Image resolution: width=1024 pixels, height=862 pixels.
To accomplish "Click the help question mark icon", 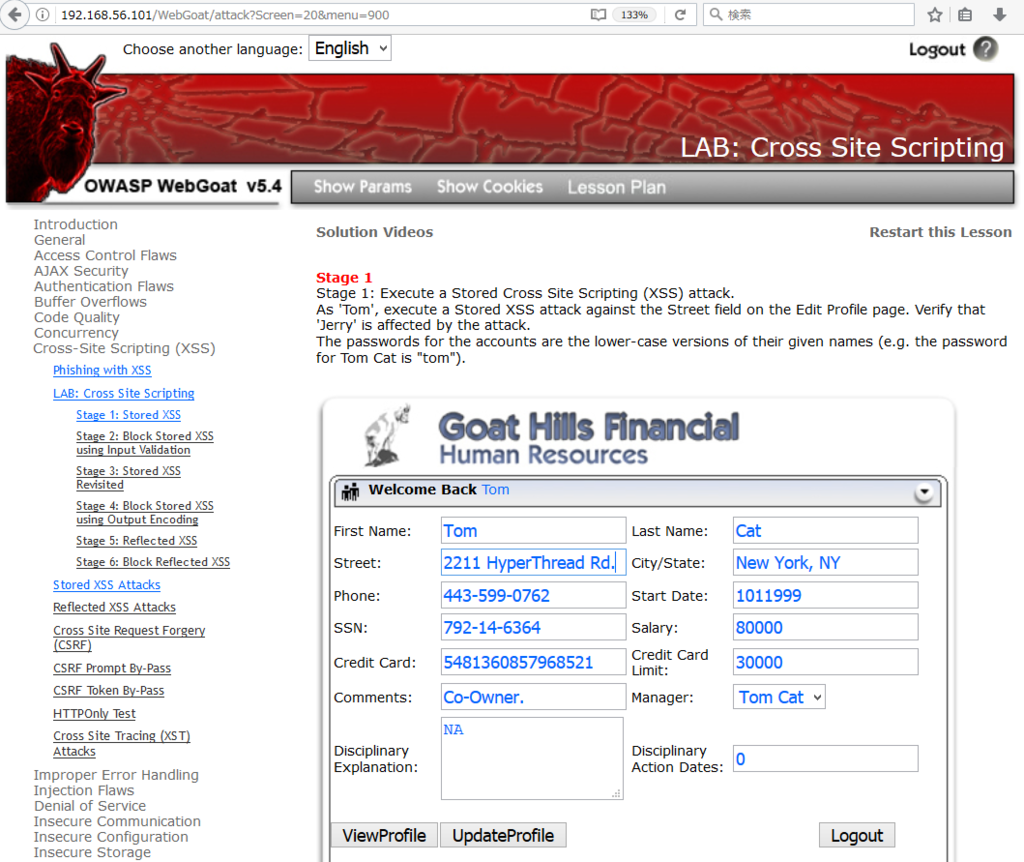I will (x=985, y=49).
